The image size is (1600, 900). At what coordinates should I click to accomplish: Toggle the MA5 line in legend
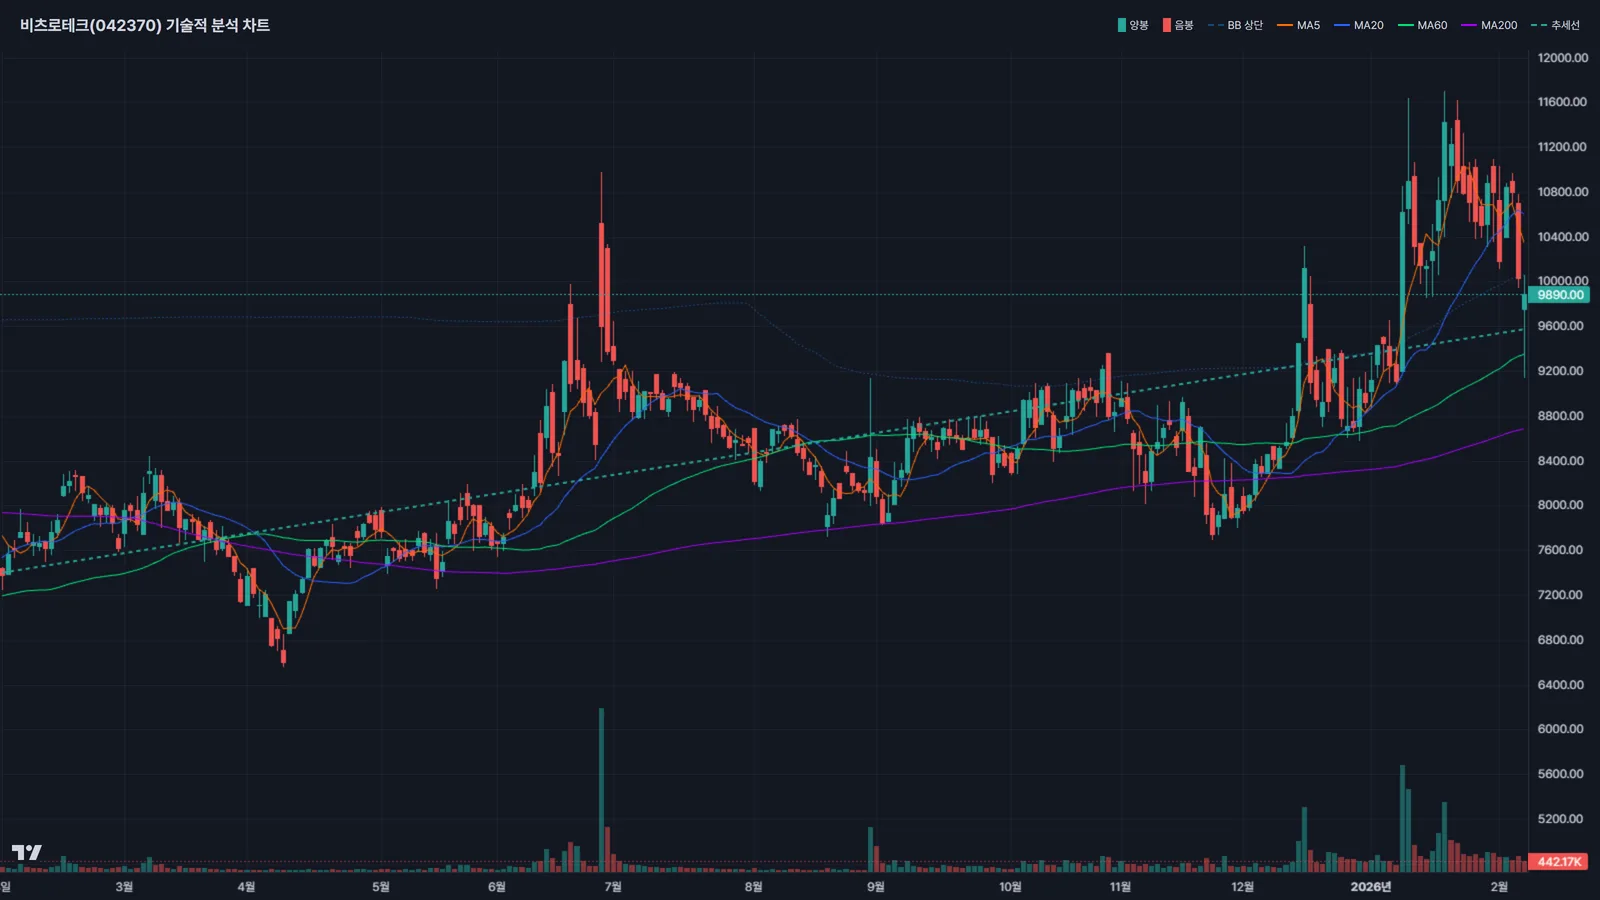(x=1299, y=25)
